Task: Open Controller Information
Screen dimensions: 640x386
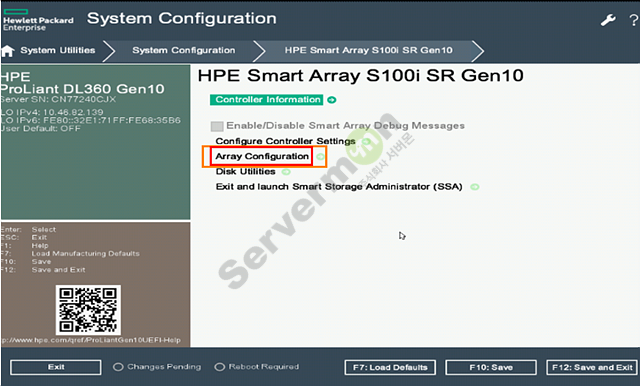Action: pyautogui.click(x=267, y=100)
